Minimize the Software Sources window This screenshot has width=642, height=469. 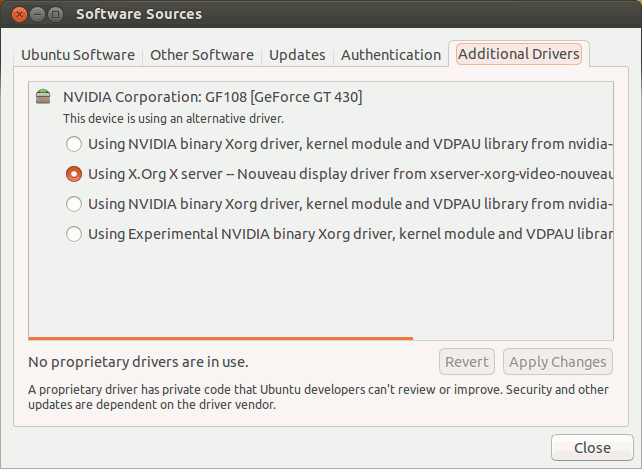point(35,14)
